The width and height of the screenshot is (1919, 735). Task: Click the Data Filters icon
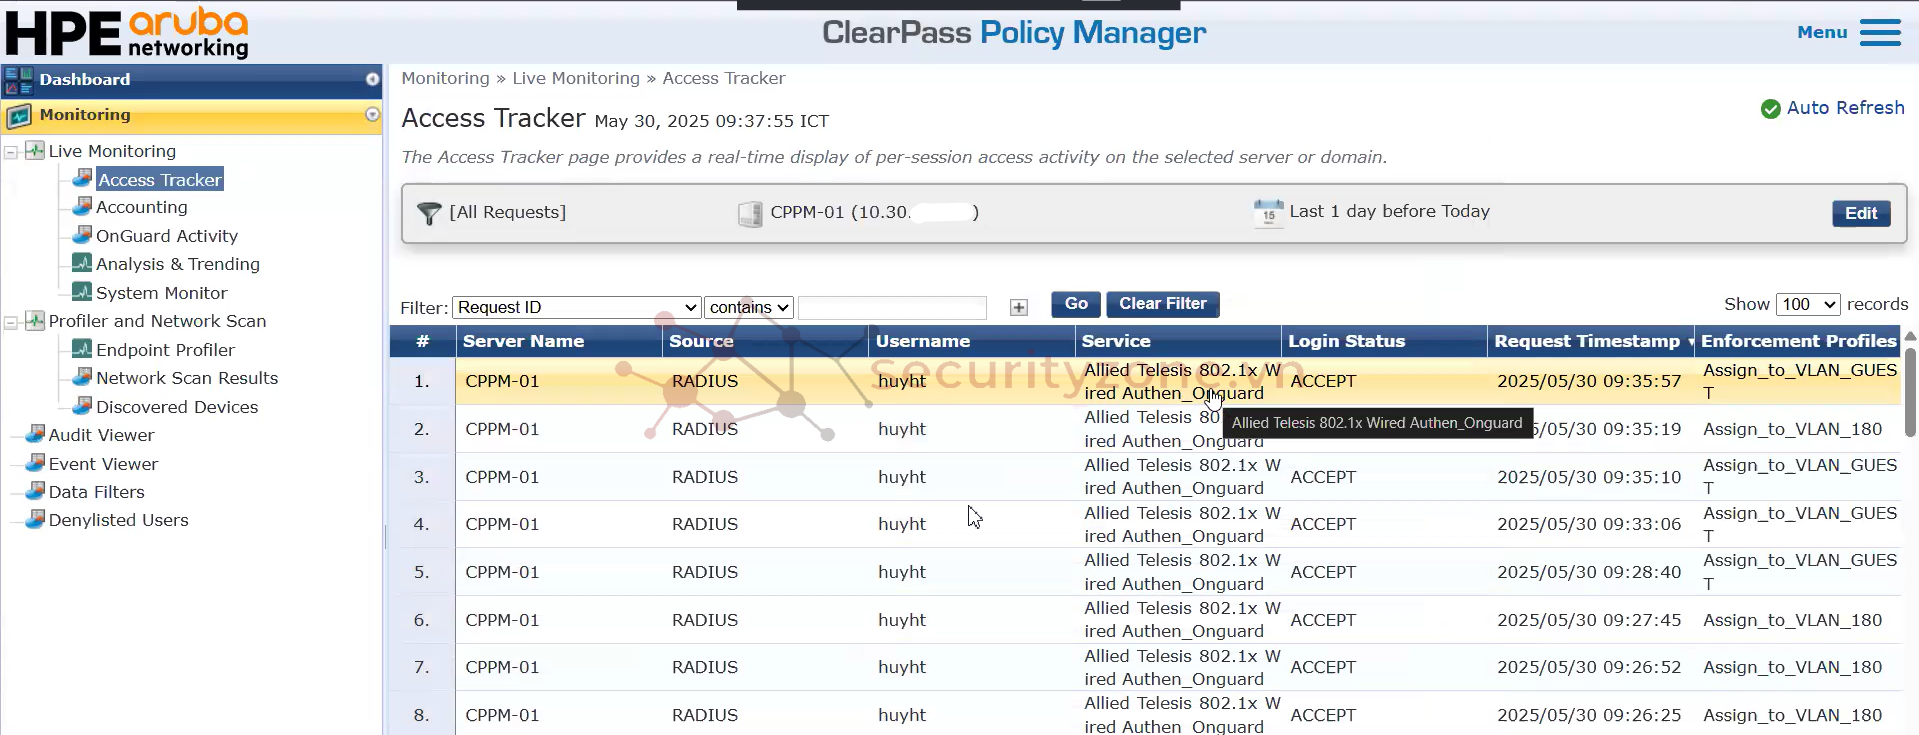(x=35, y=491)
